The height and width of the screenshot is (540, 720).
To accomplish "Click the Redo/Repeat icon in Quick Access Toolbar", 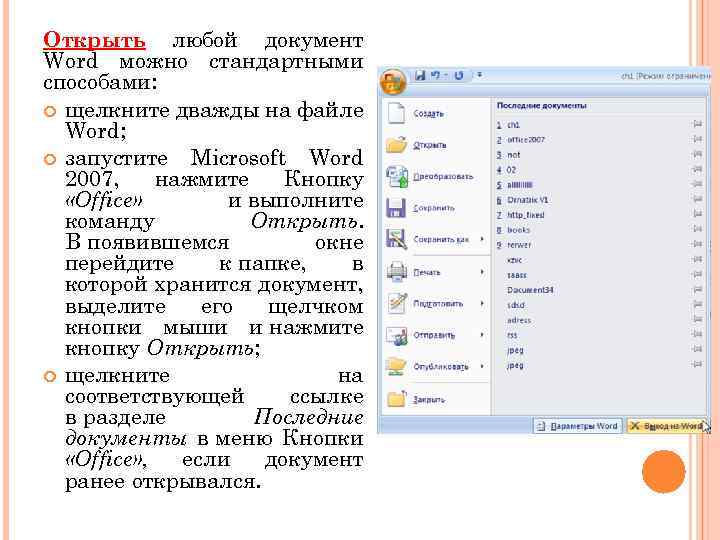I will pos(458,75).
